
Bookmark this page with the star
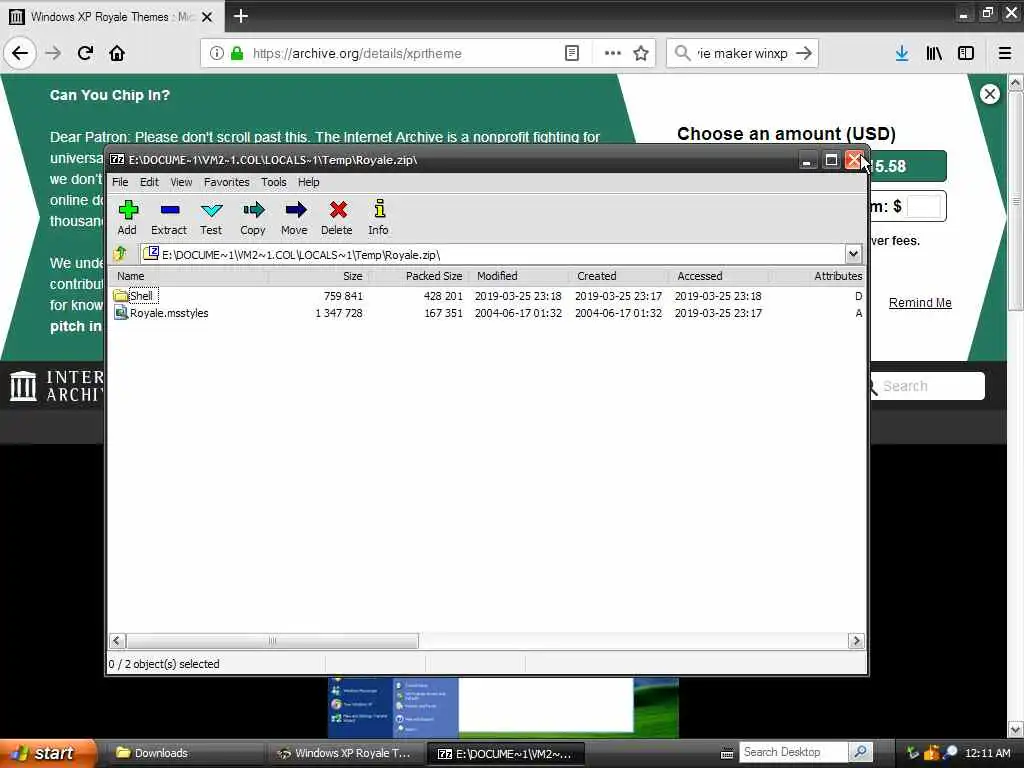point(641,54)
